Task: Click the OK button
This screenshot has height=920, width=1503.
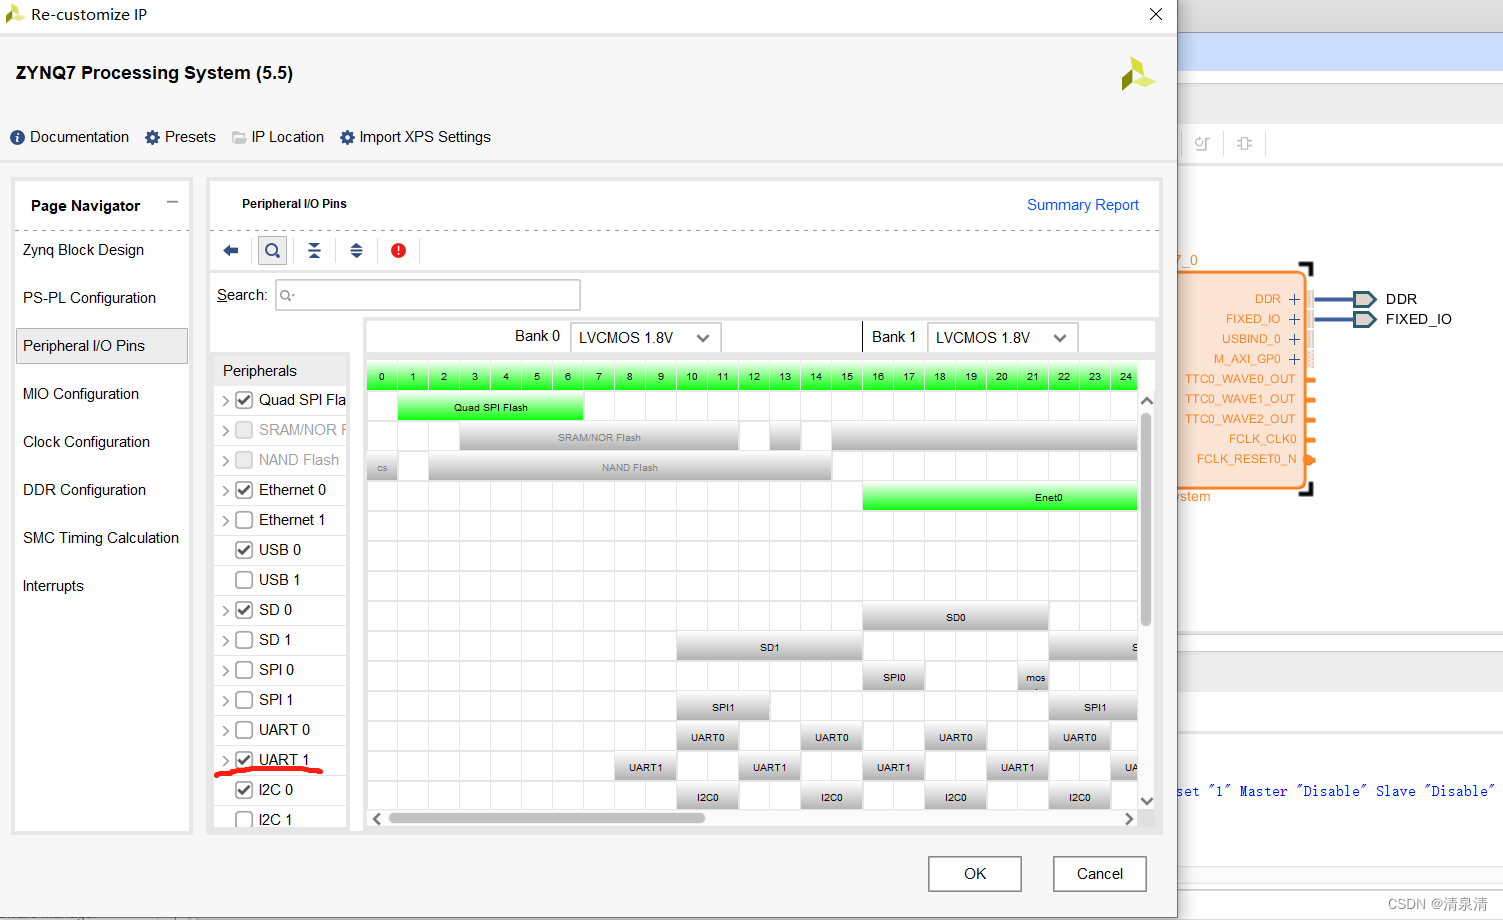Action: tap(975, 874)
